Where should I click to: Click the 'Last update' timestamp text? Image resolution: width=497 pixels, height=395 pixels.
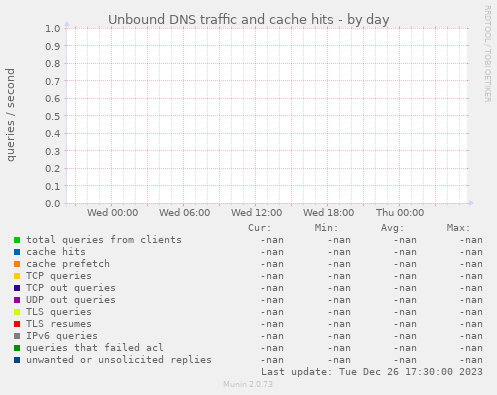point(372,372)
